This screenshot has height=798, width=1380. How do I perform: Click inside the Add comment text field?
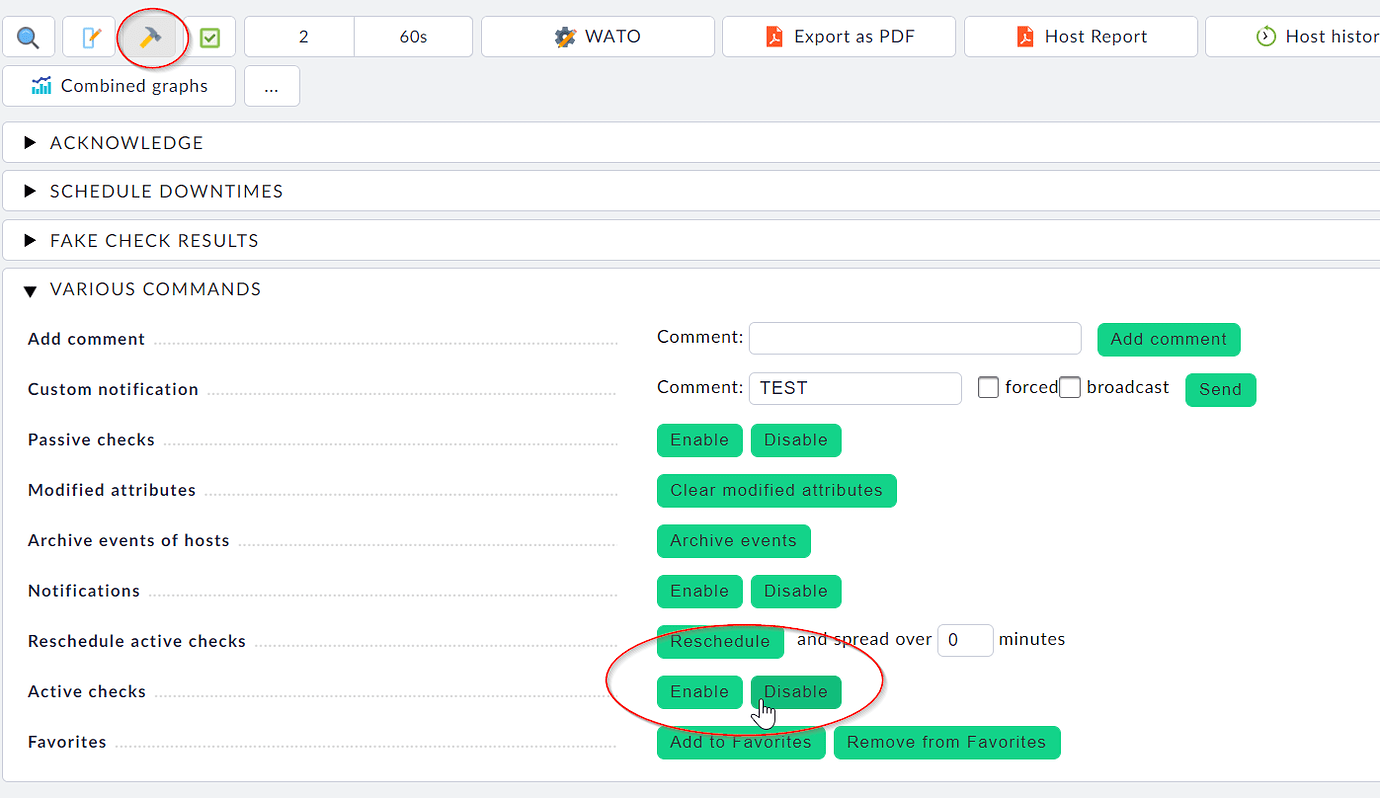[x=914, y=338]
